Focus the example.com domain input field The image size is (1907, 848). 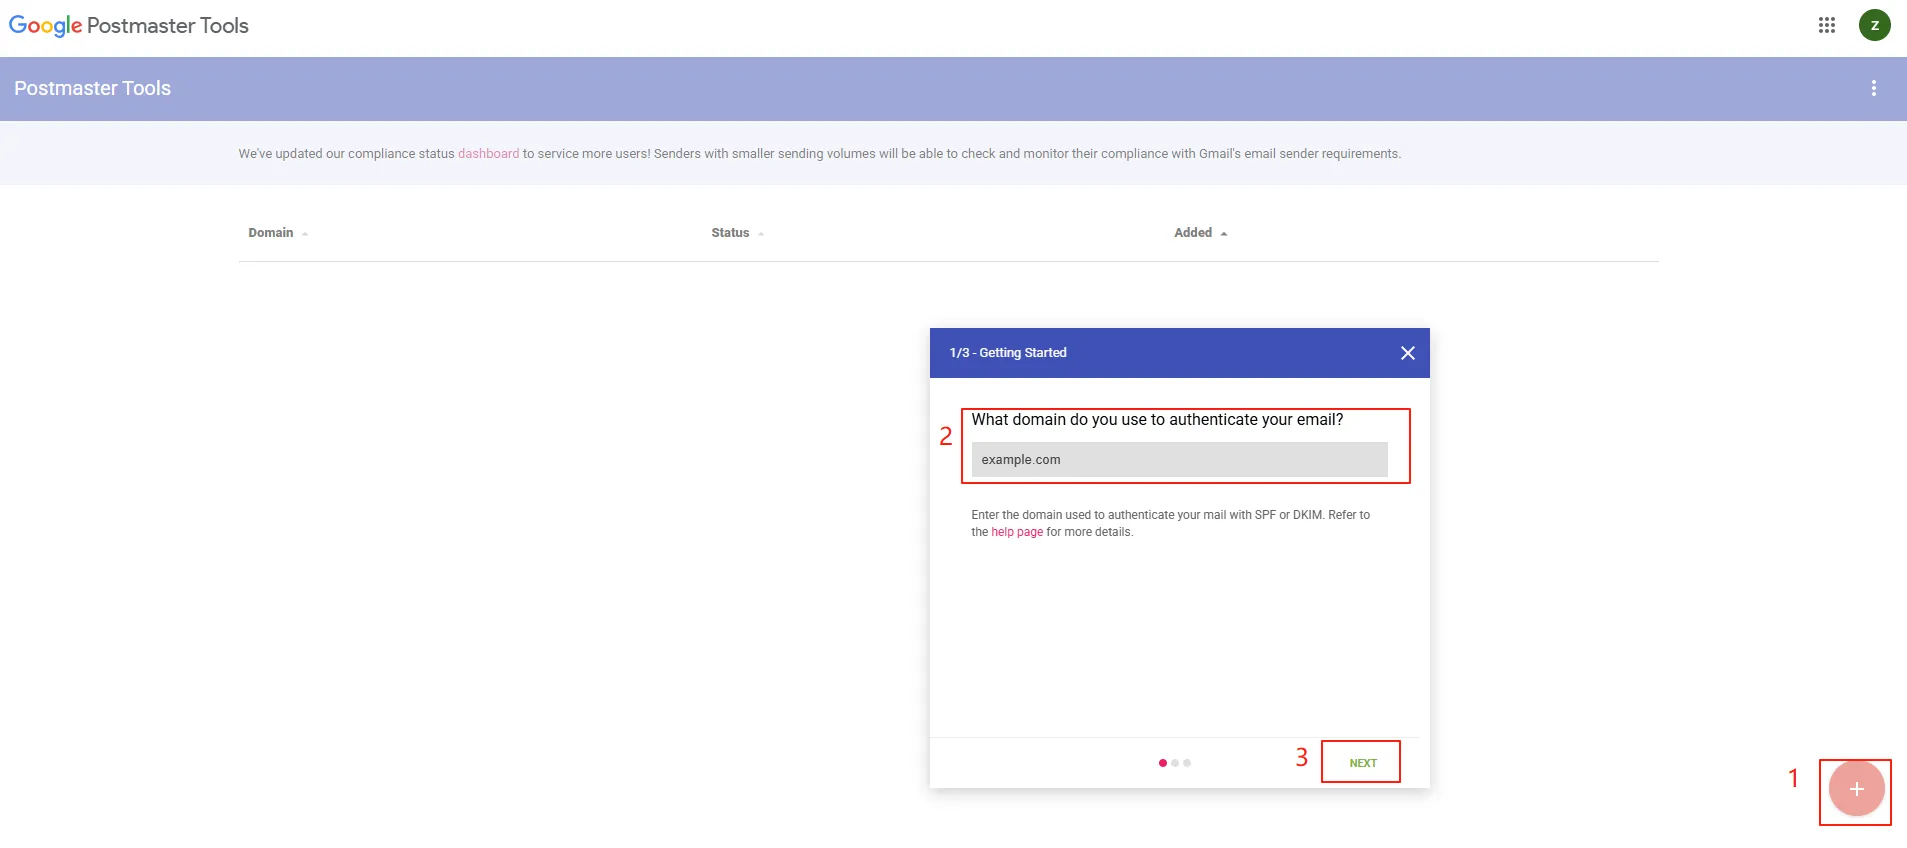[x=1179, y=460]
